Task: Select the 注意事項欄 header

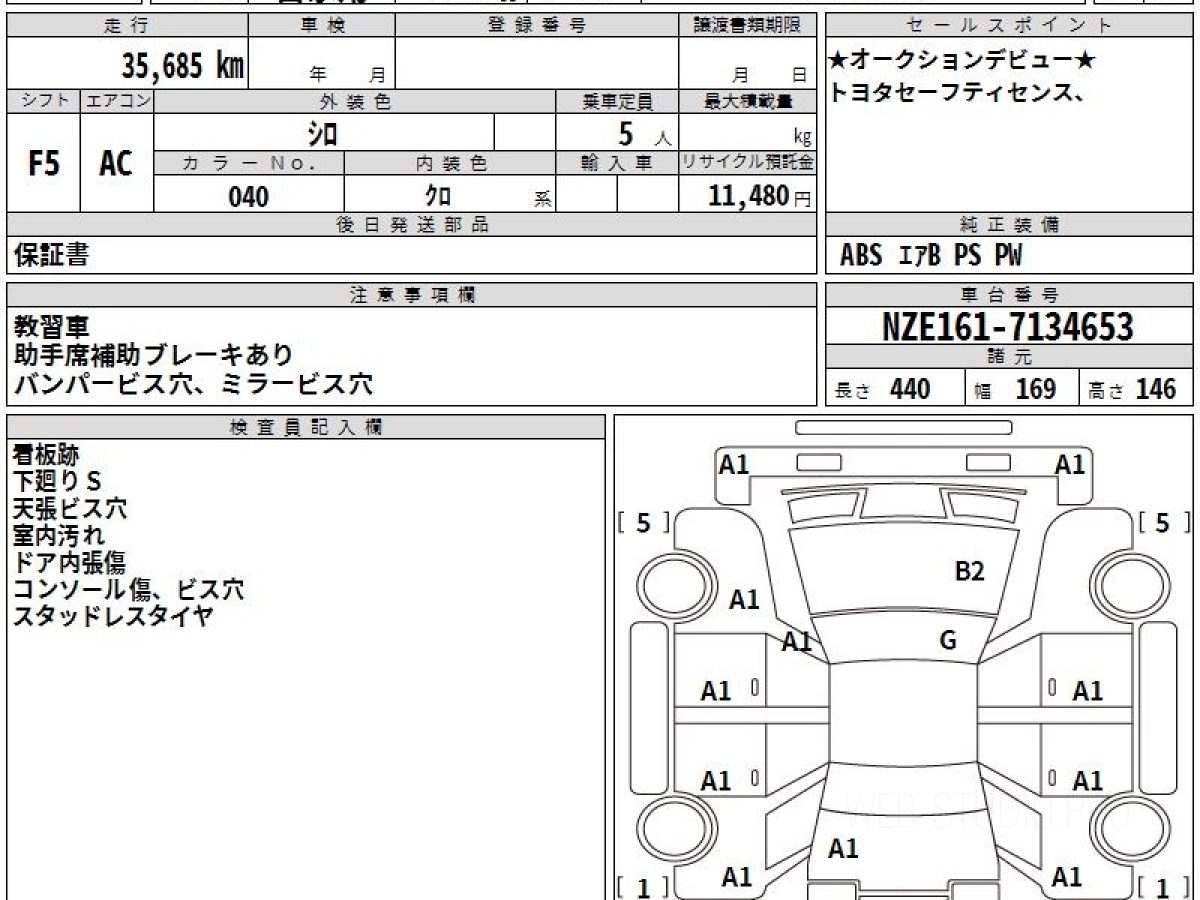Action: [412, 295]
